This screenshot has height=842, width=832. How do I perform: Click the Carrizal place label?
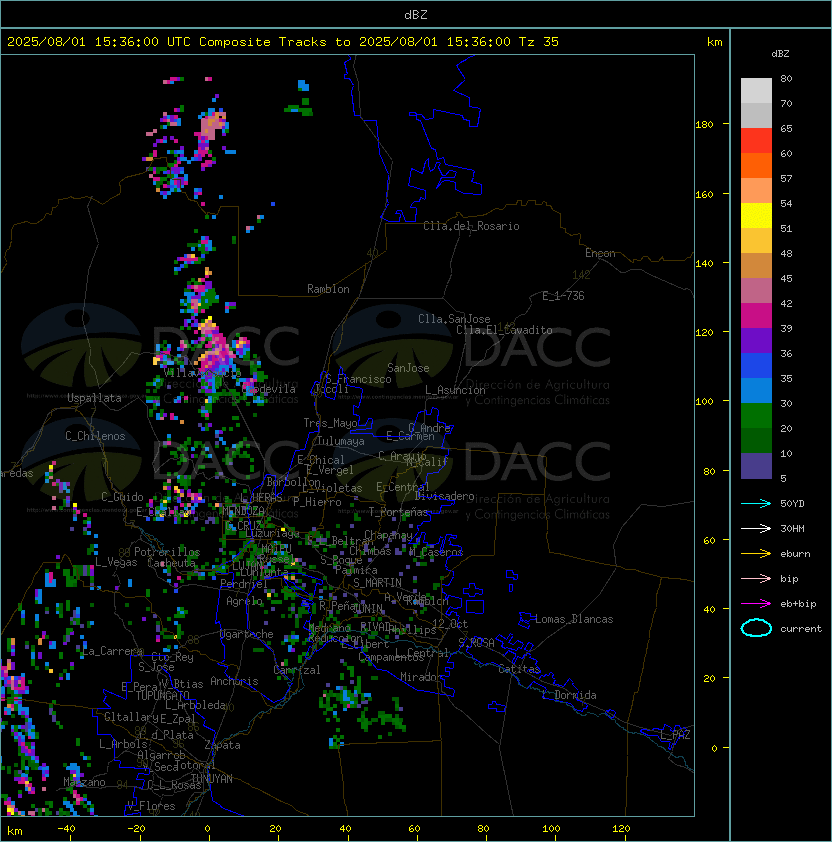pyautogui.click(x=297, y=670)
